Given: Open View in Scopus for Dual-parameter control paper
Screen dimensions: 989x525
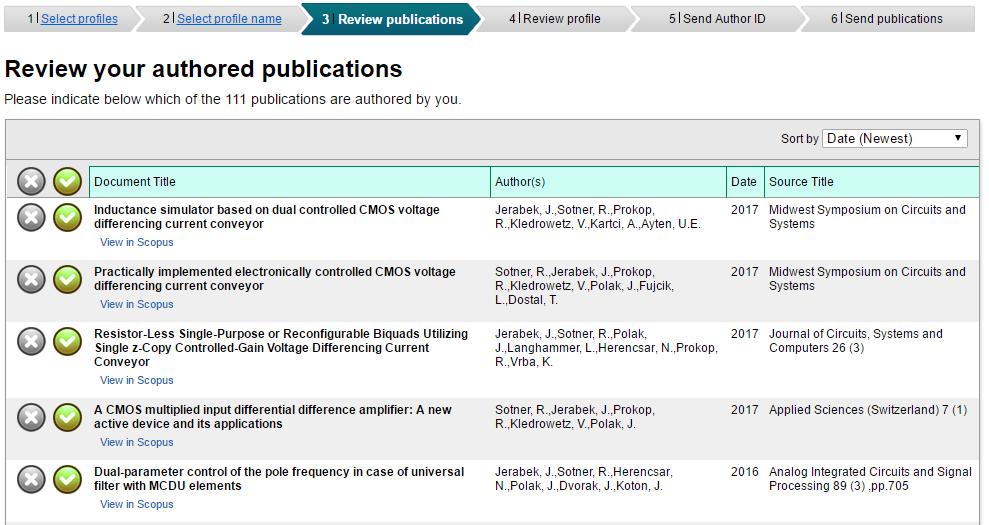Looking at the screenshot, I should pyautogui.click(x=136, y=504).
